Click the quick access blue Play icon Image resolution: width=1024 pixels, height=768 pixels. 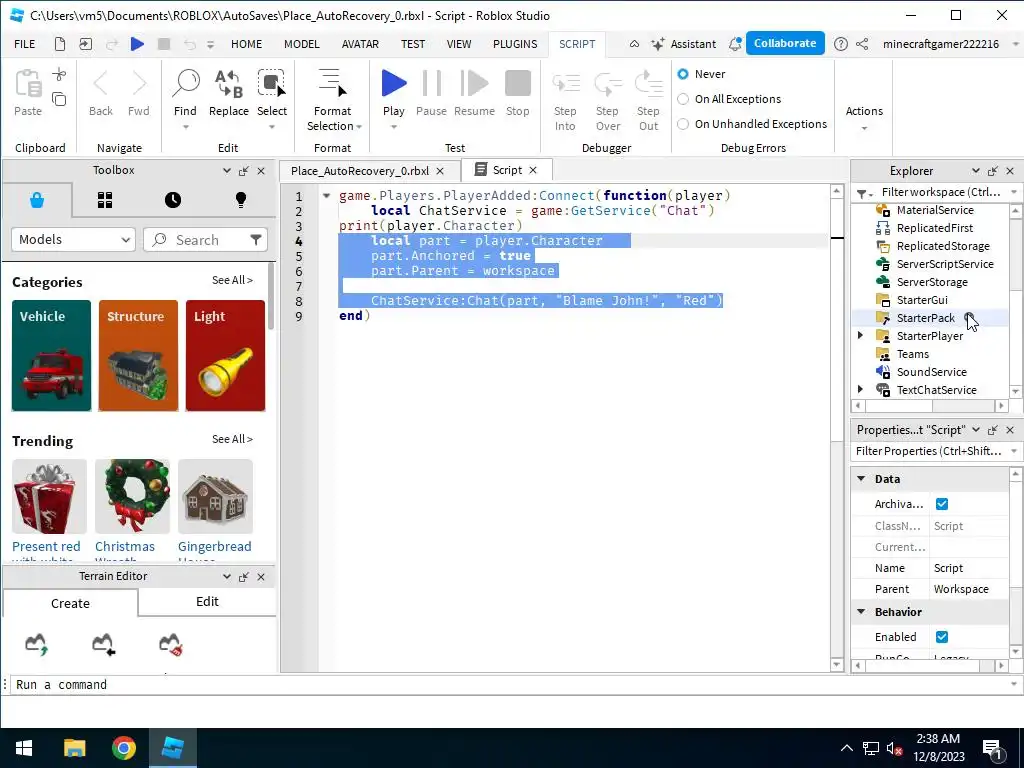coord(137,44)
